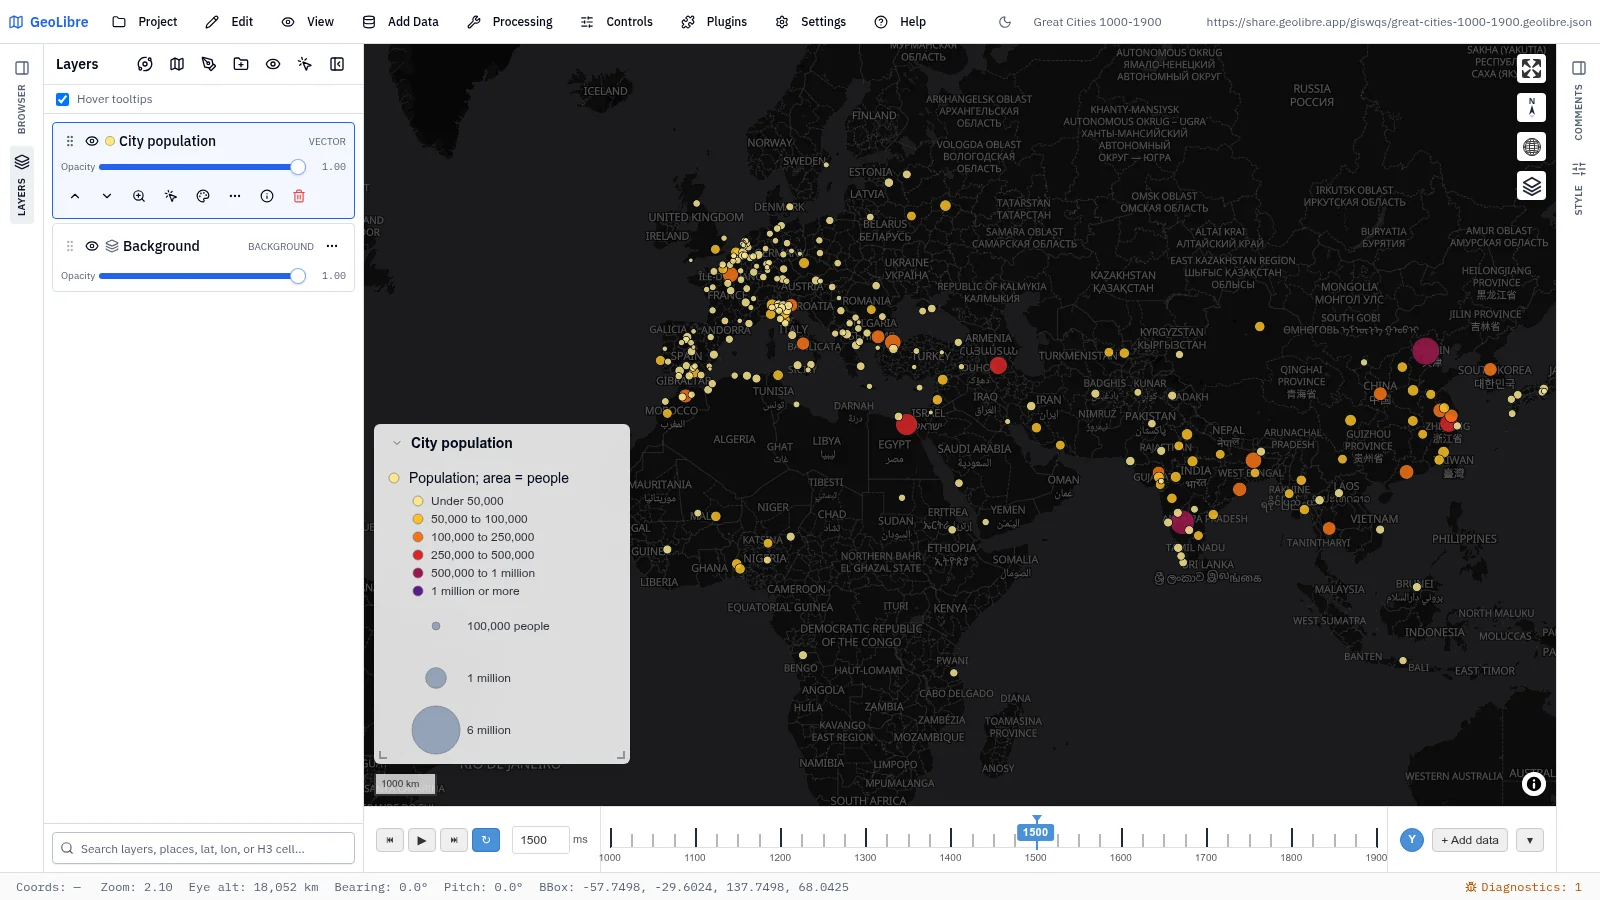Switch to the Layers side tab
This screenshot has width=1600, height=900.
pyautogui.click(x=22, y=185)
